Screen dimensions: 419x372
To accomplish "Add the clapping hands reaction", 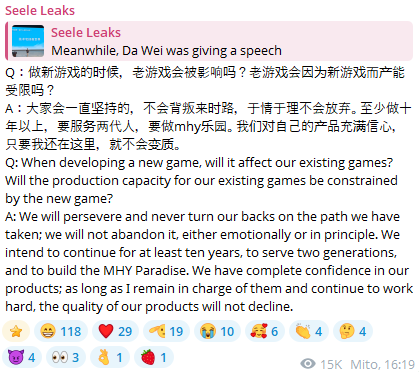I will (309, 331).
